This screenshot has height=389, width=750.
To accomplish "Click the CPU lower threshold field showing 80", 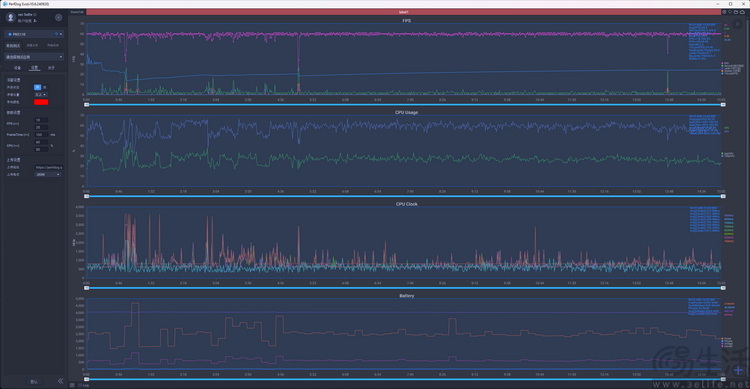I will tap(41, 149).
